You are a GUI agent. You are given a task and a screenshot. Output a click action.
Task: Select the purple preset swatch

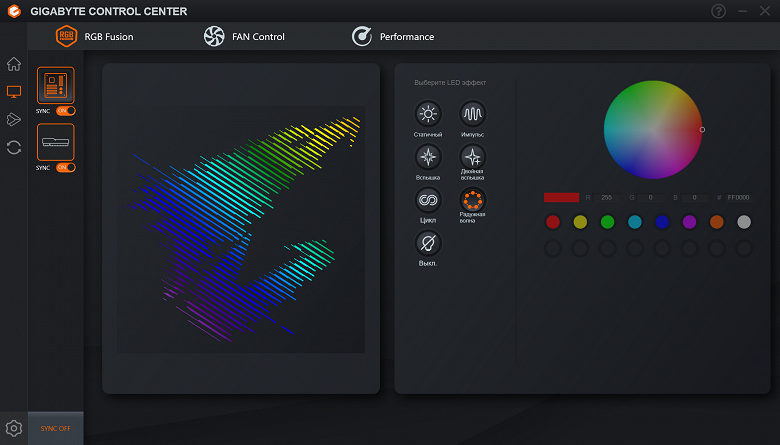(689, 222)
